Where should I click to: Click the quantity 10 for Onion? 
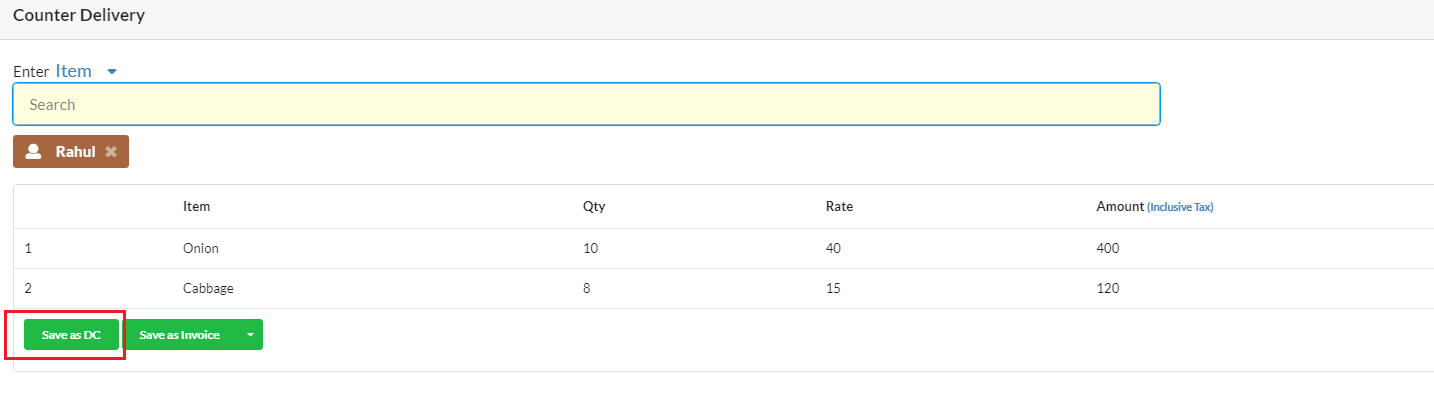pyautogui.click(x=590, y=248)
